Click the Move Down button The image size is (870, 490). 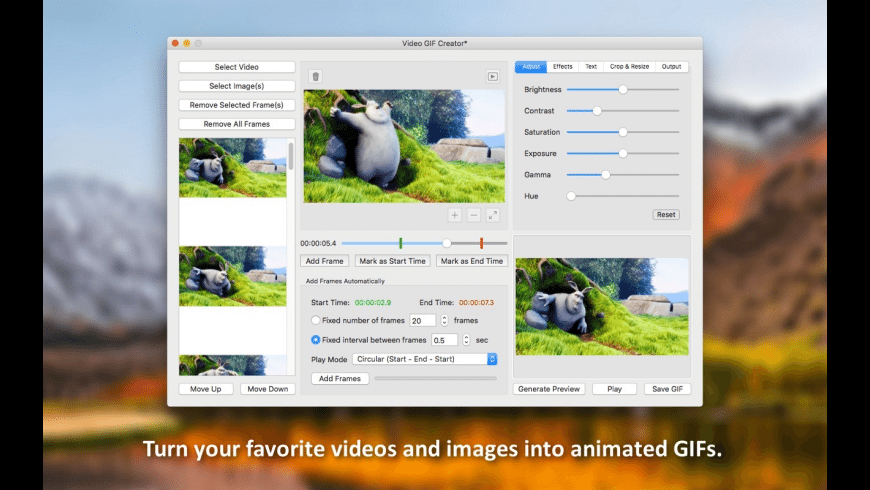tap(268, 389)
